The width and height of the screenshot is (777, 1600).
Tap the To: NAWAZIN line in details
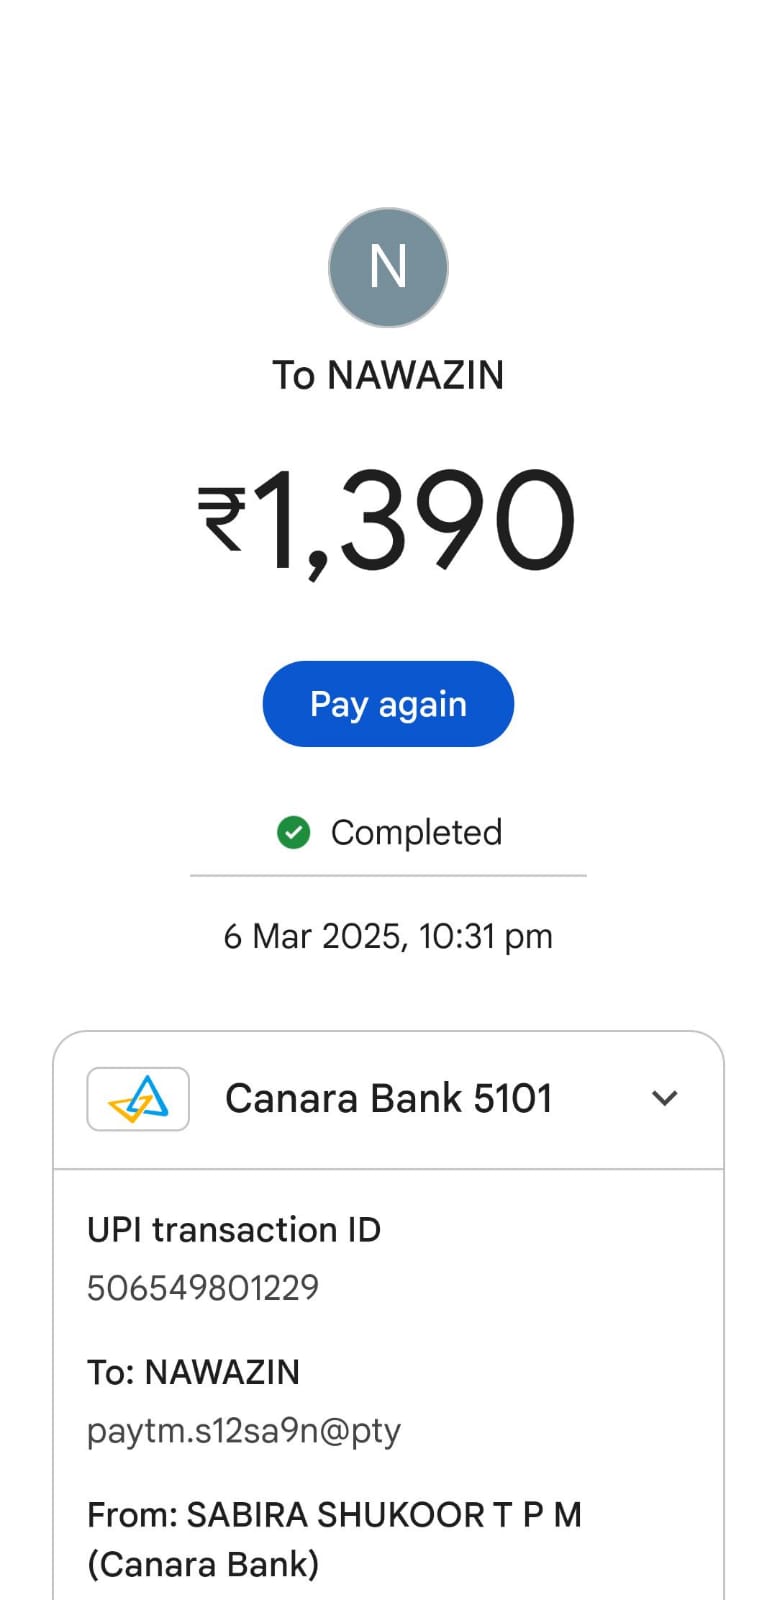[193, 1372]
